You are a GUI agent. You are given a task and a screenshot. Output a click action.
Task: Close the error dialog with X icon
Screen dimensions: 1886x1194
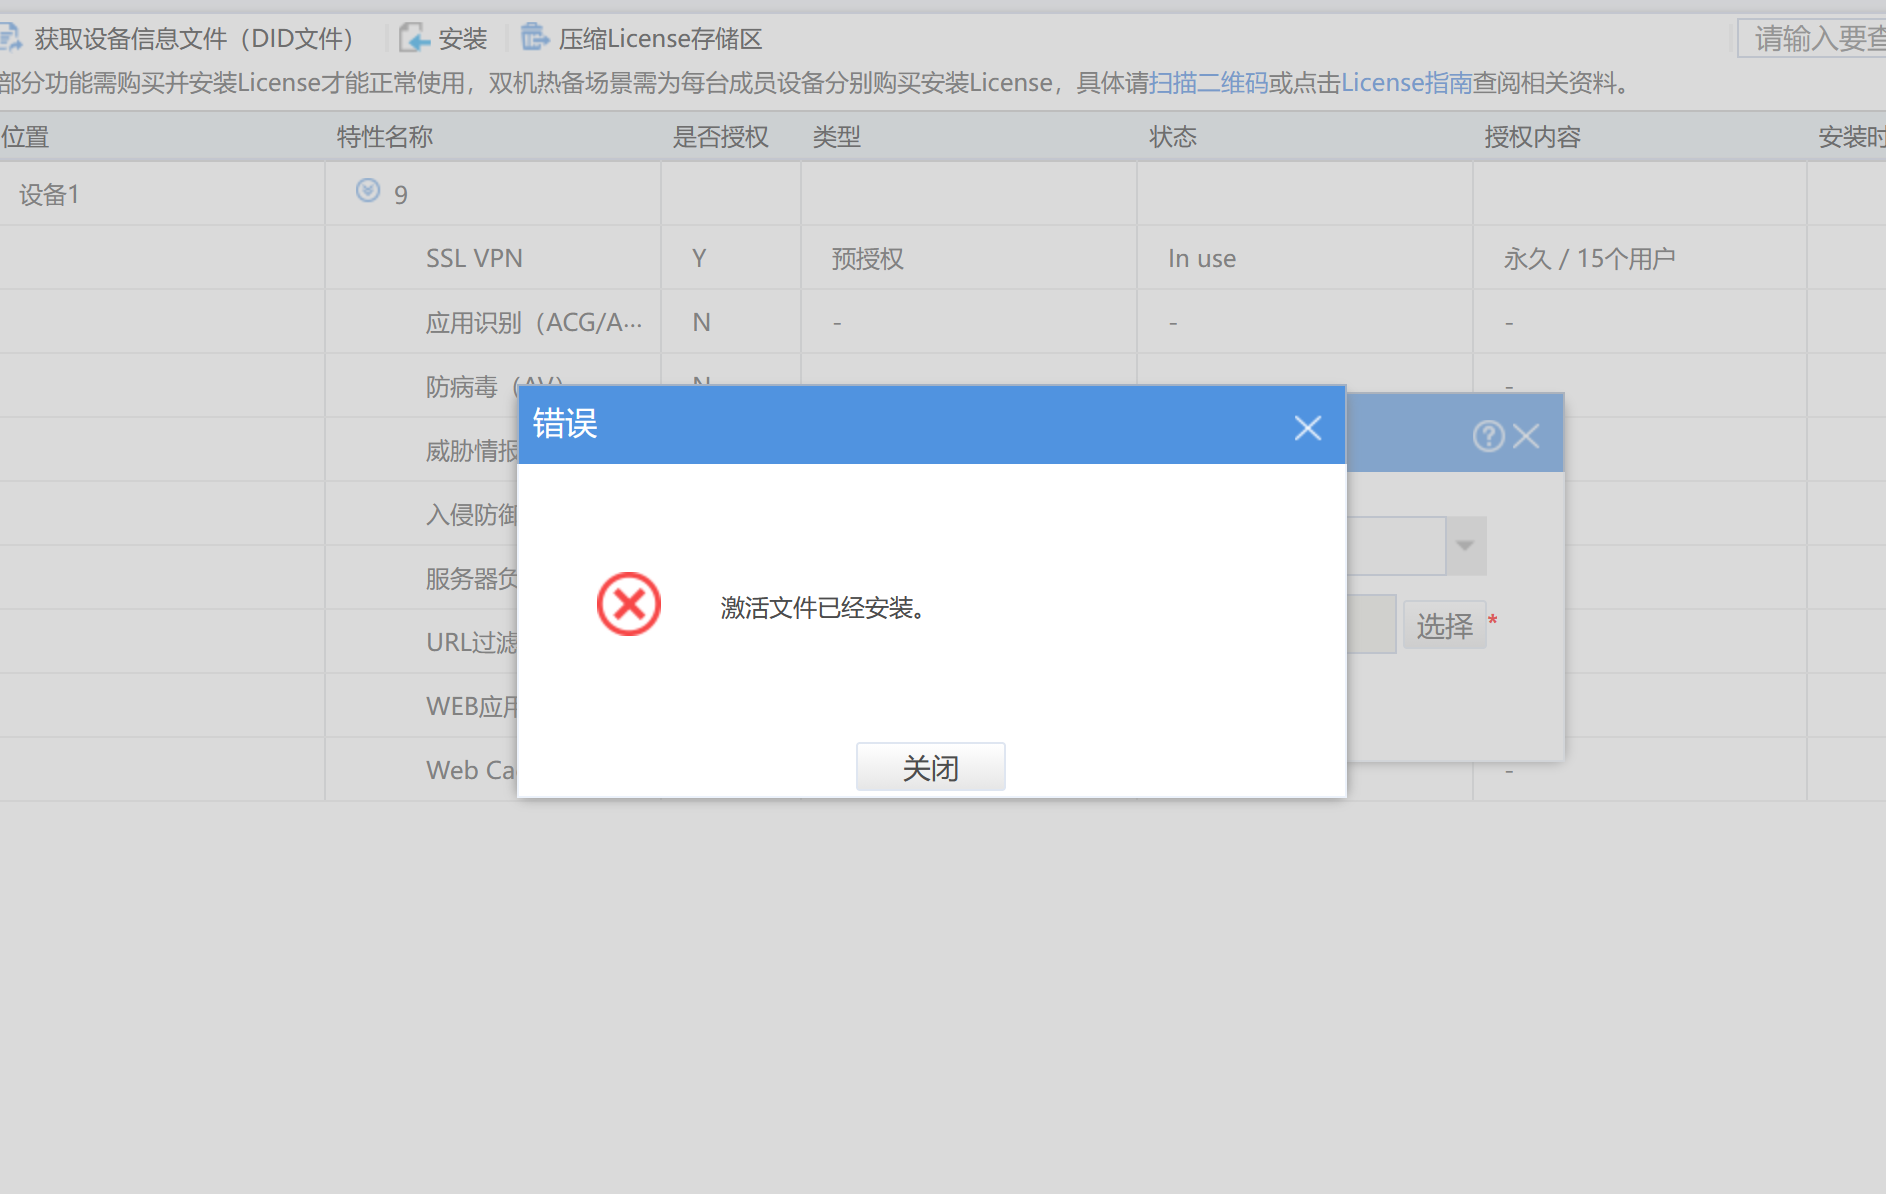tap(1307, 428)
